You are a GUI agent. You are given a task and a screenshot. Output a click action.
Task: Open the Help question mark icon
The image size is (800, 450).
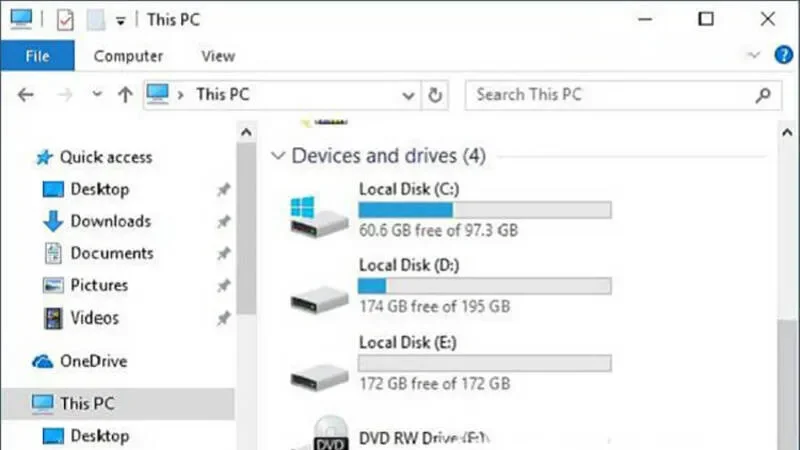click(784, 55)
